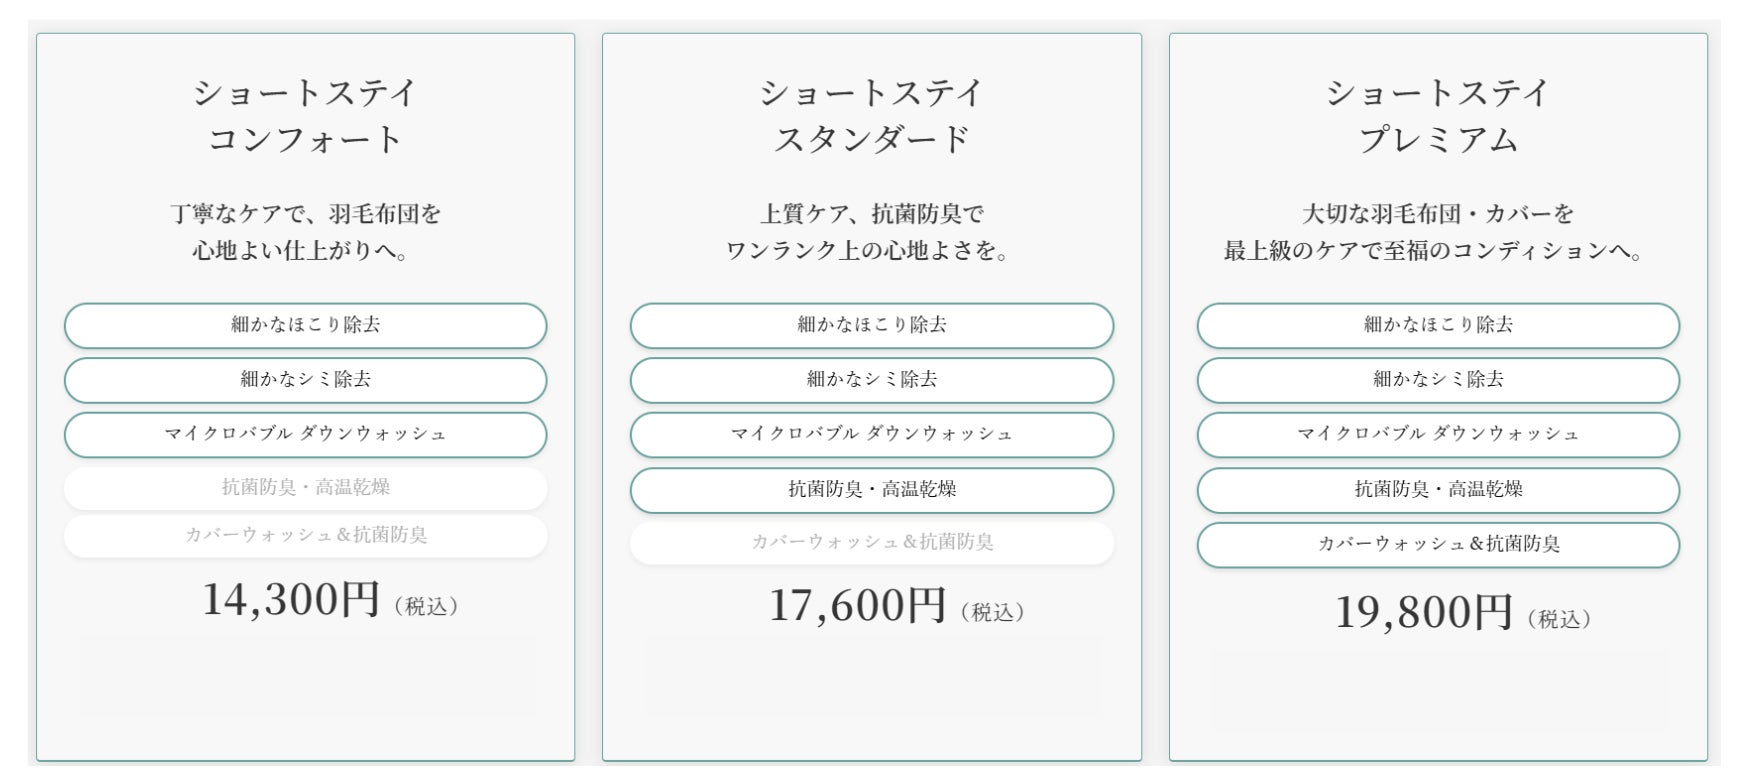Select マイクロバブル ダウンウォッシュ in スタンダード plan

point(872,434)
